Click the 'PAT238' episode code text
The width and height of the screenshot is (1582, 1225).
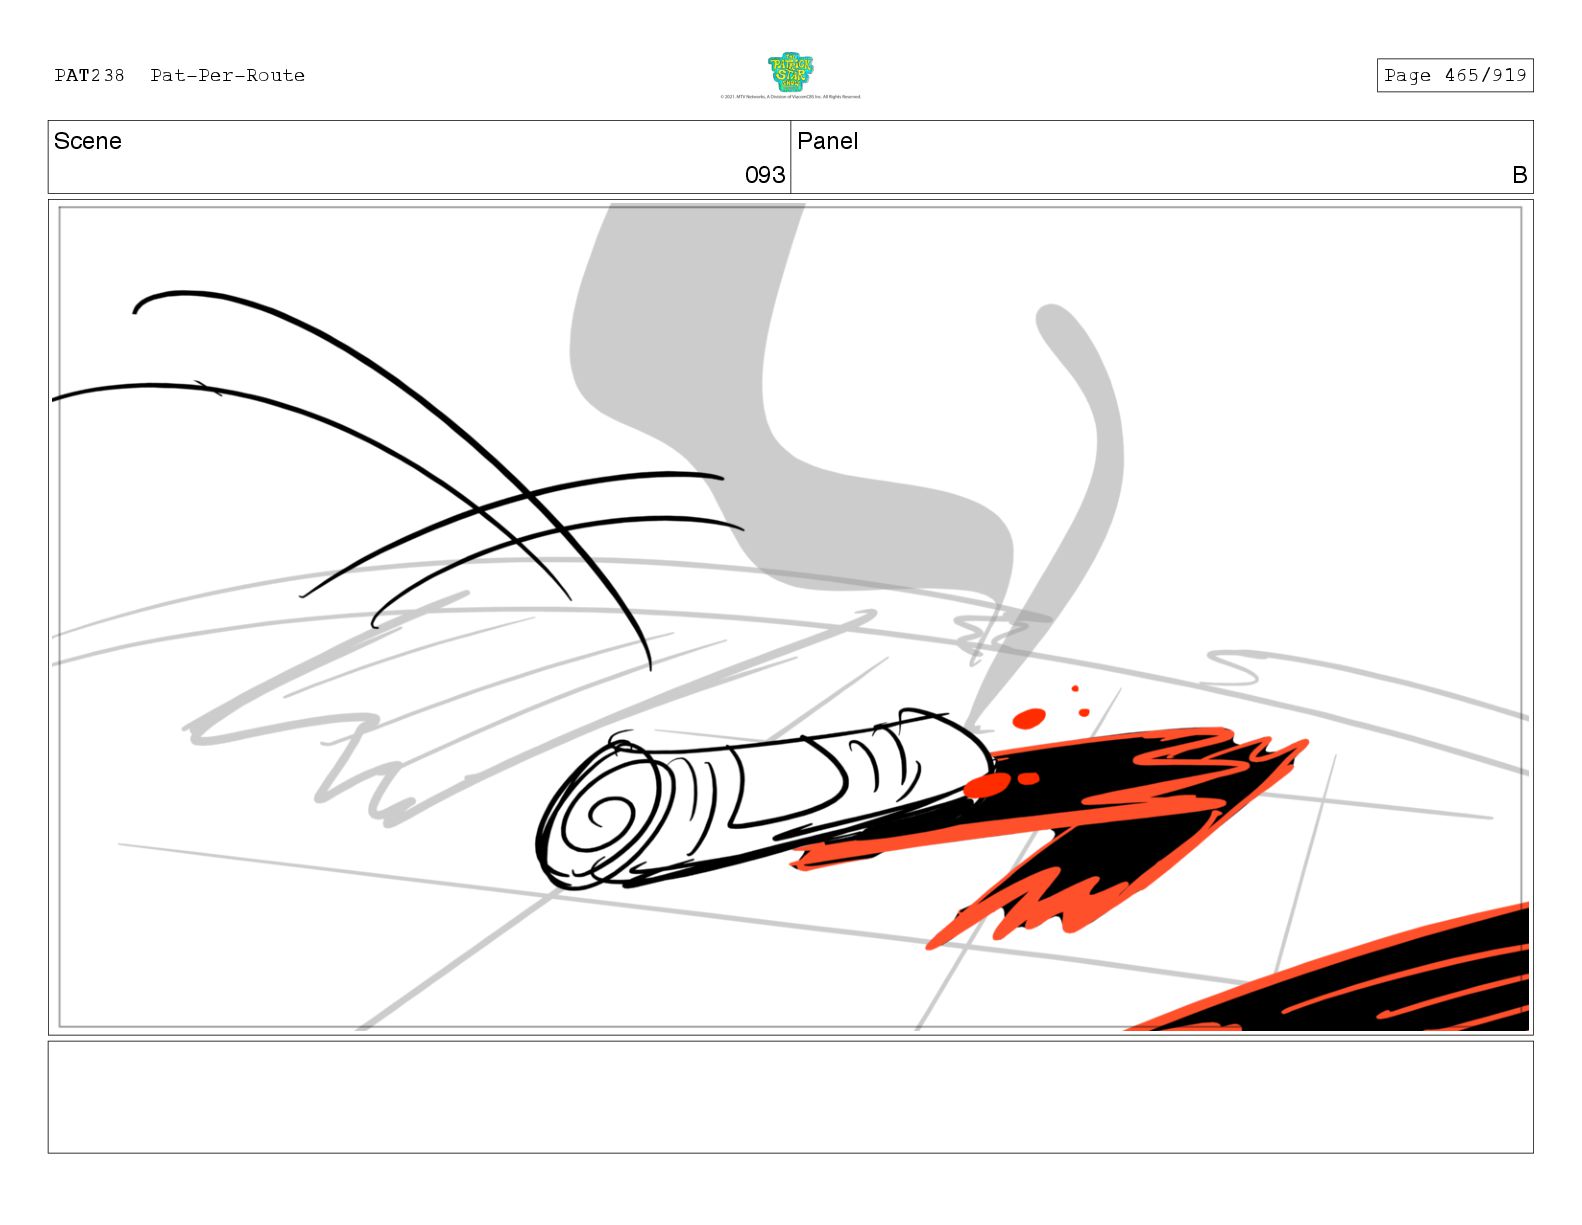pyautogui.click(x=90, y=75)
